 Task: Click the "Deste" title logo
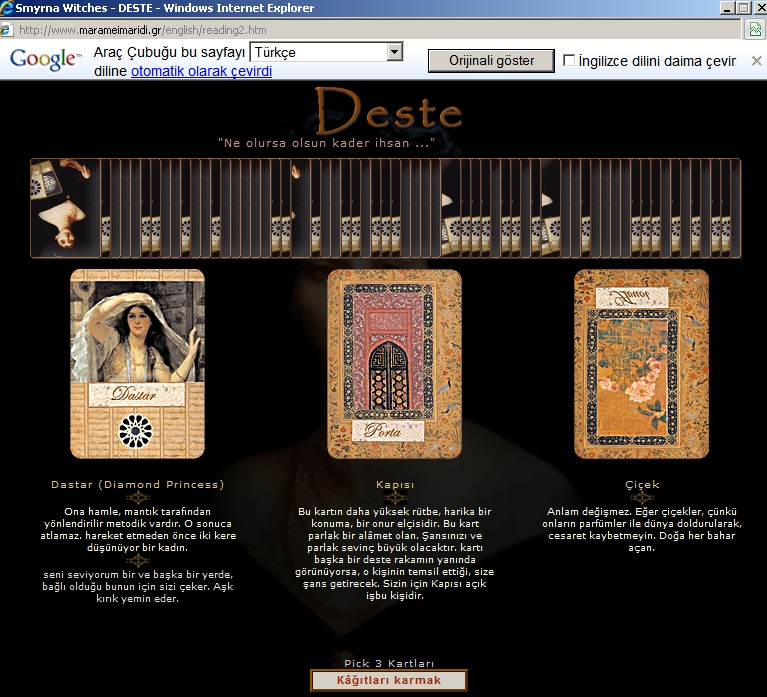click(x=388, y=109)
